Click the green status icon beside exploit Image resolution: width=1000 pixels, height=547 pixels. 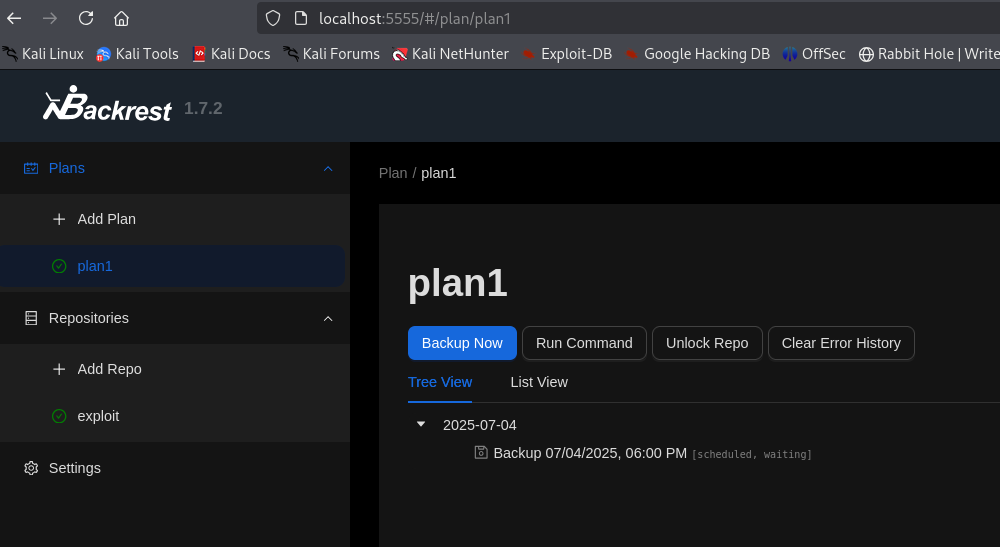coord(59,416)
